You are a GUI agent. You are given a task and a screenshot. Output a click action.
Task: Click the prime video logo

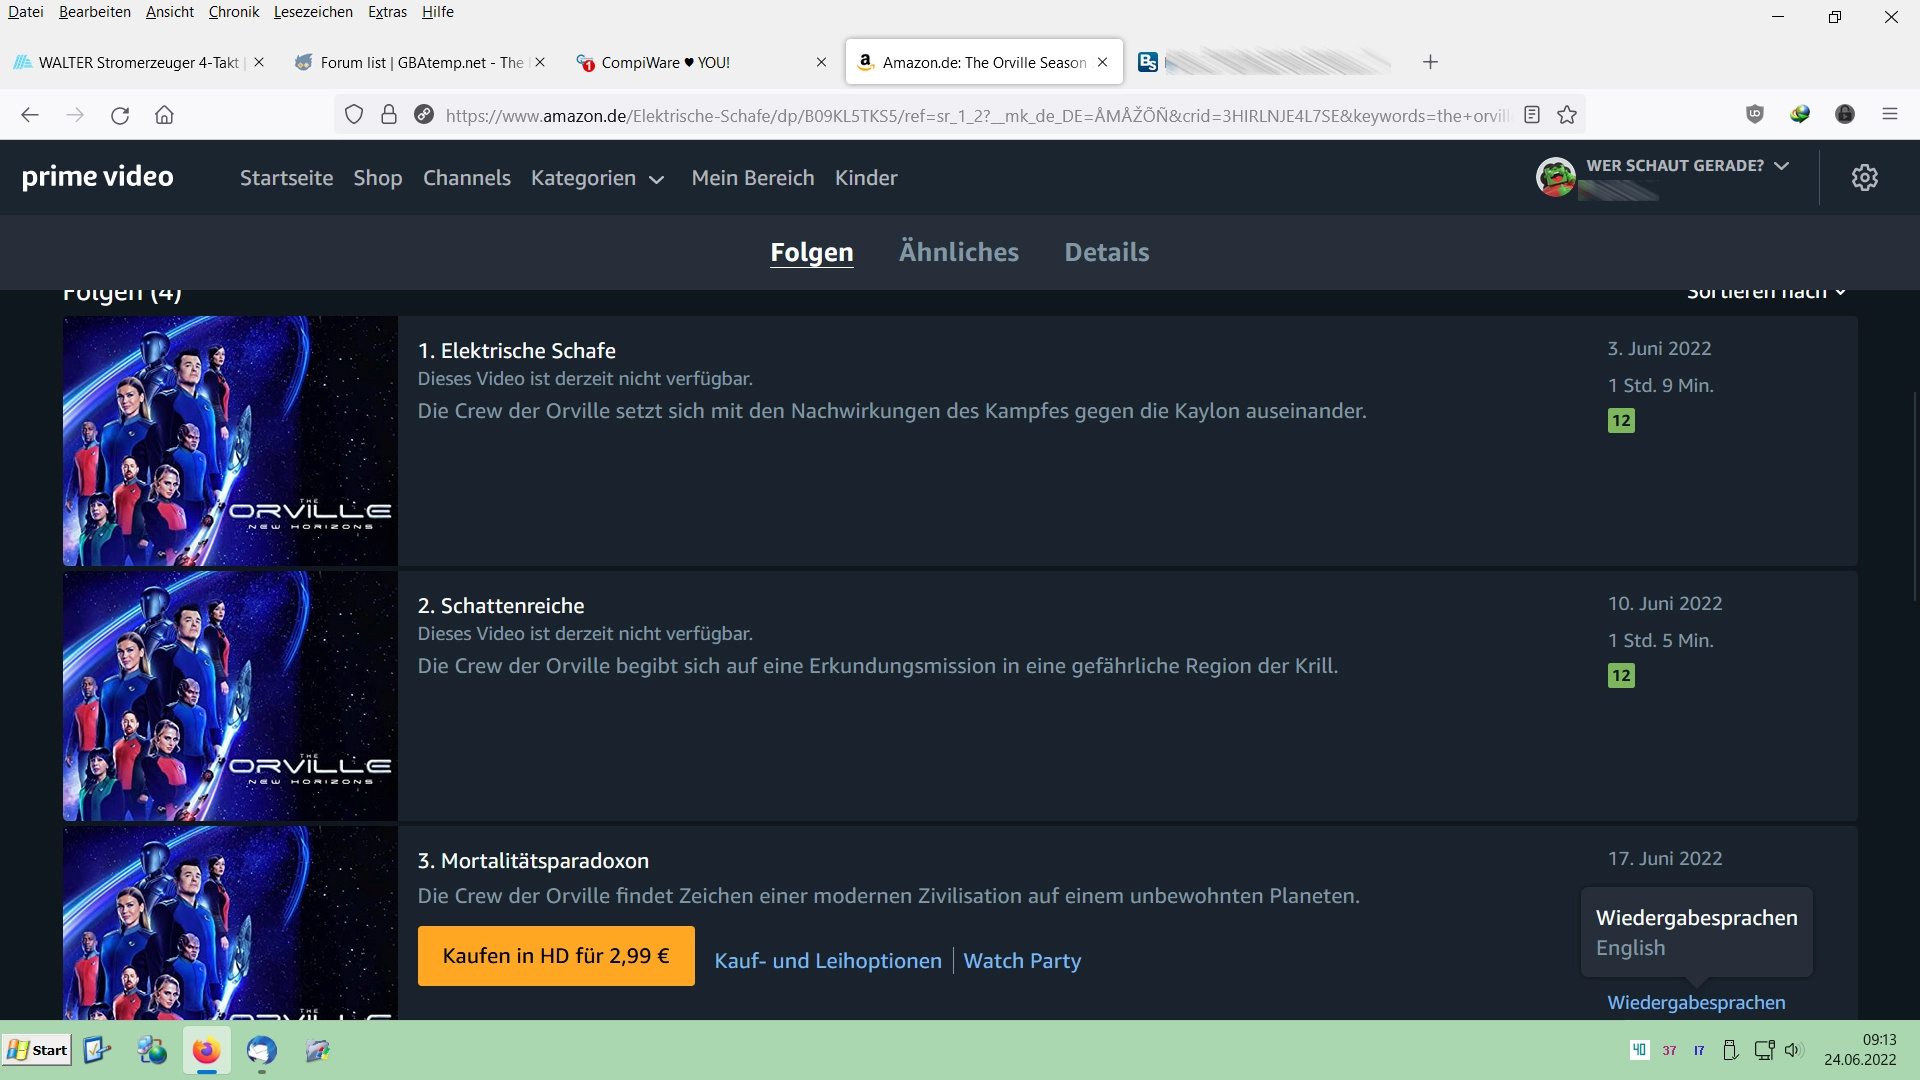[98, 177]
